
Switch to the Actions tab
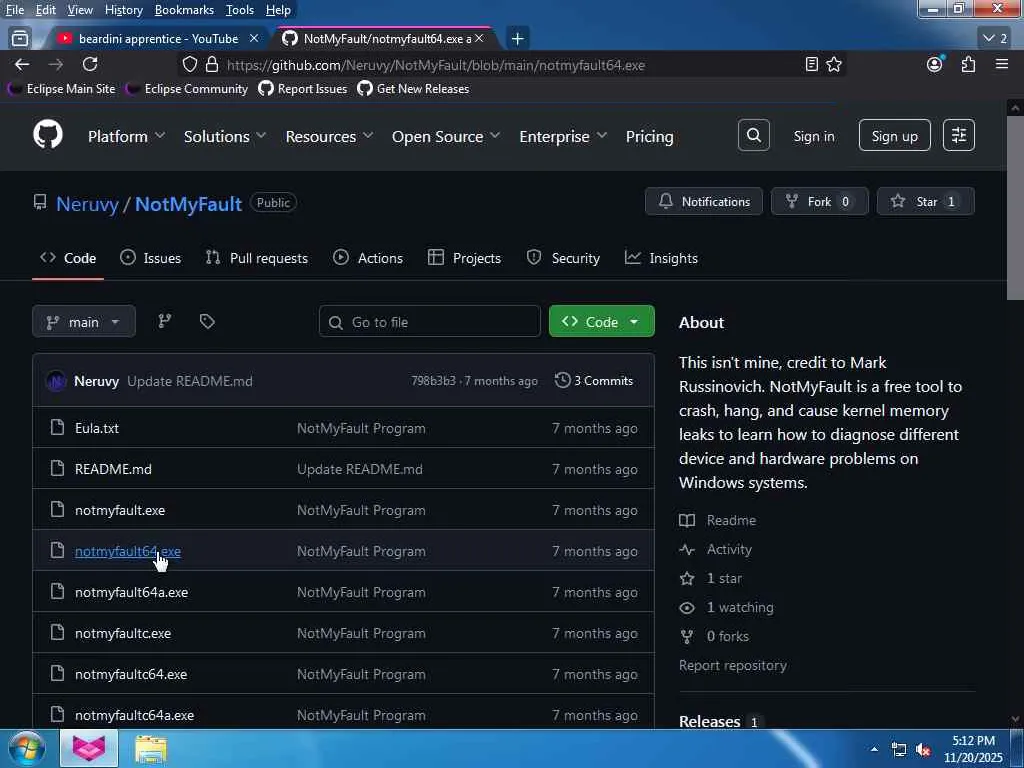(368, 258)
